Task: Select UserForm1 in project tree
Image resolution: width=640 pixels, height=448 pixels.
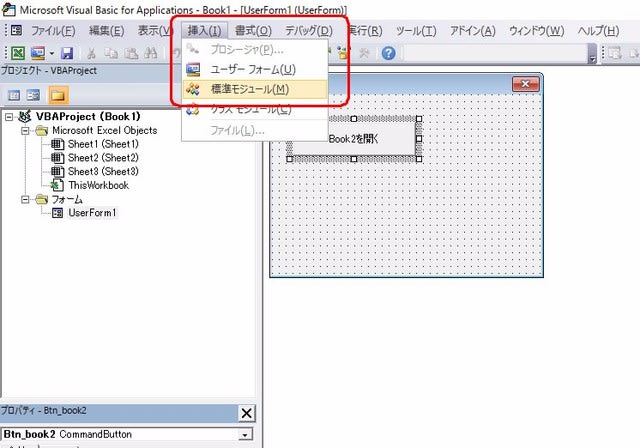Action: pyautogui.click(x=92, y=213)
